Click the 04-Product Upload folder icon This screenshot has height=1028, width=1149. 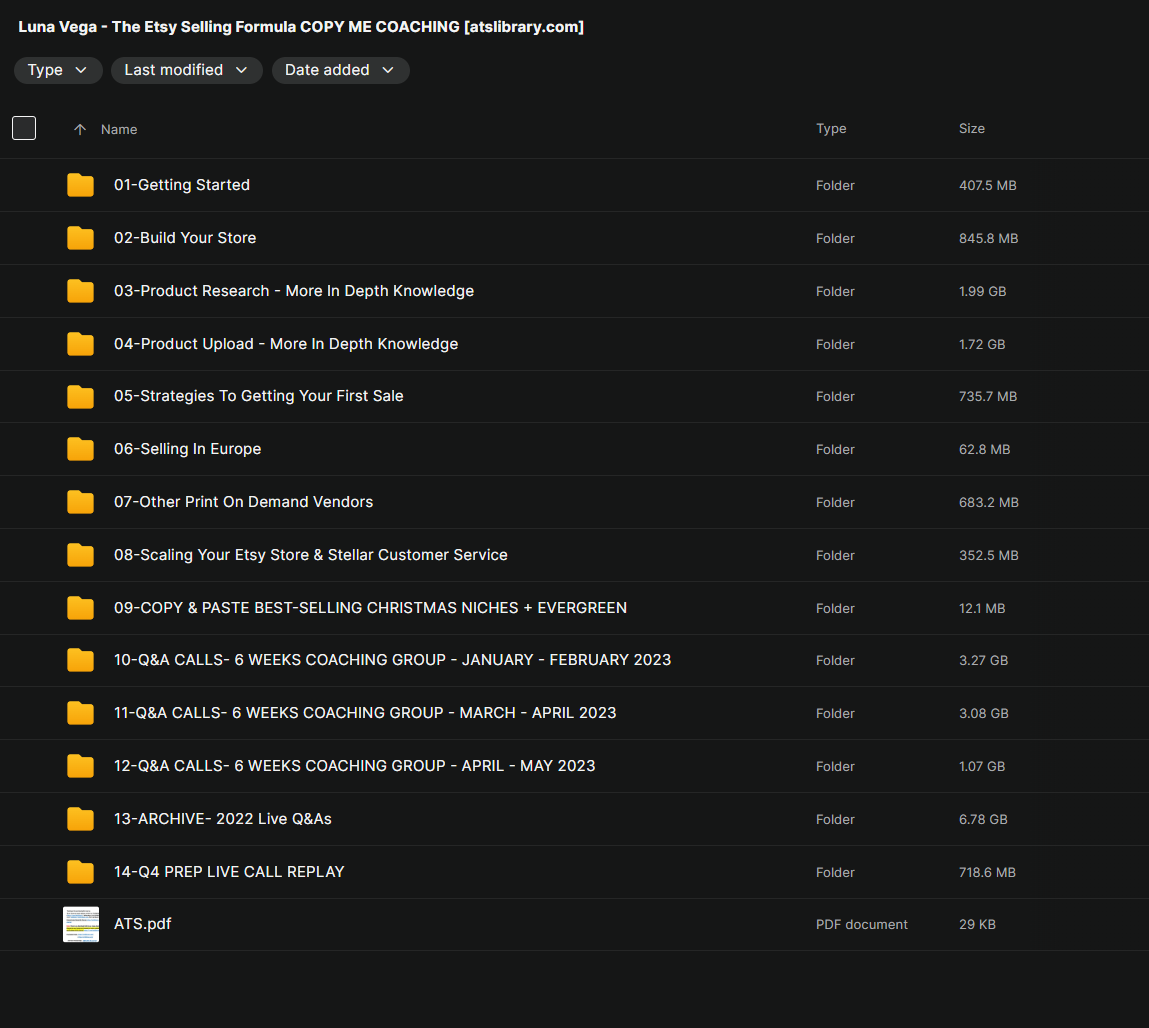click(81, 344)
